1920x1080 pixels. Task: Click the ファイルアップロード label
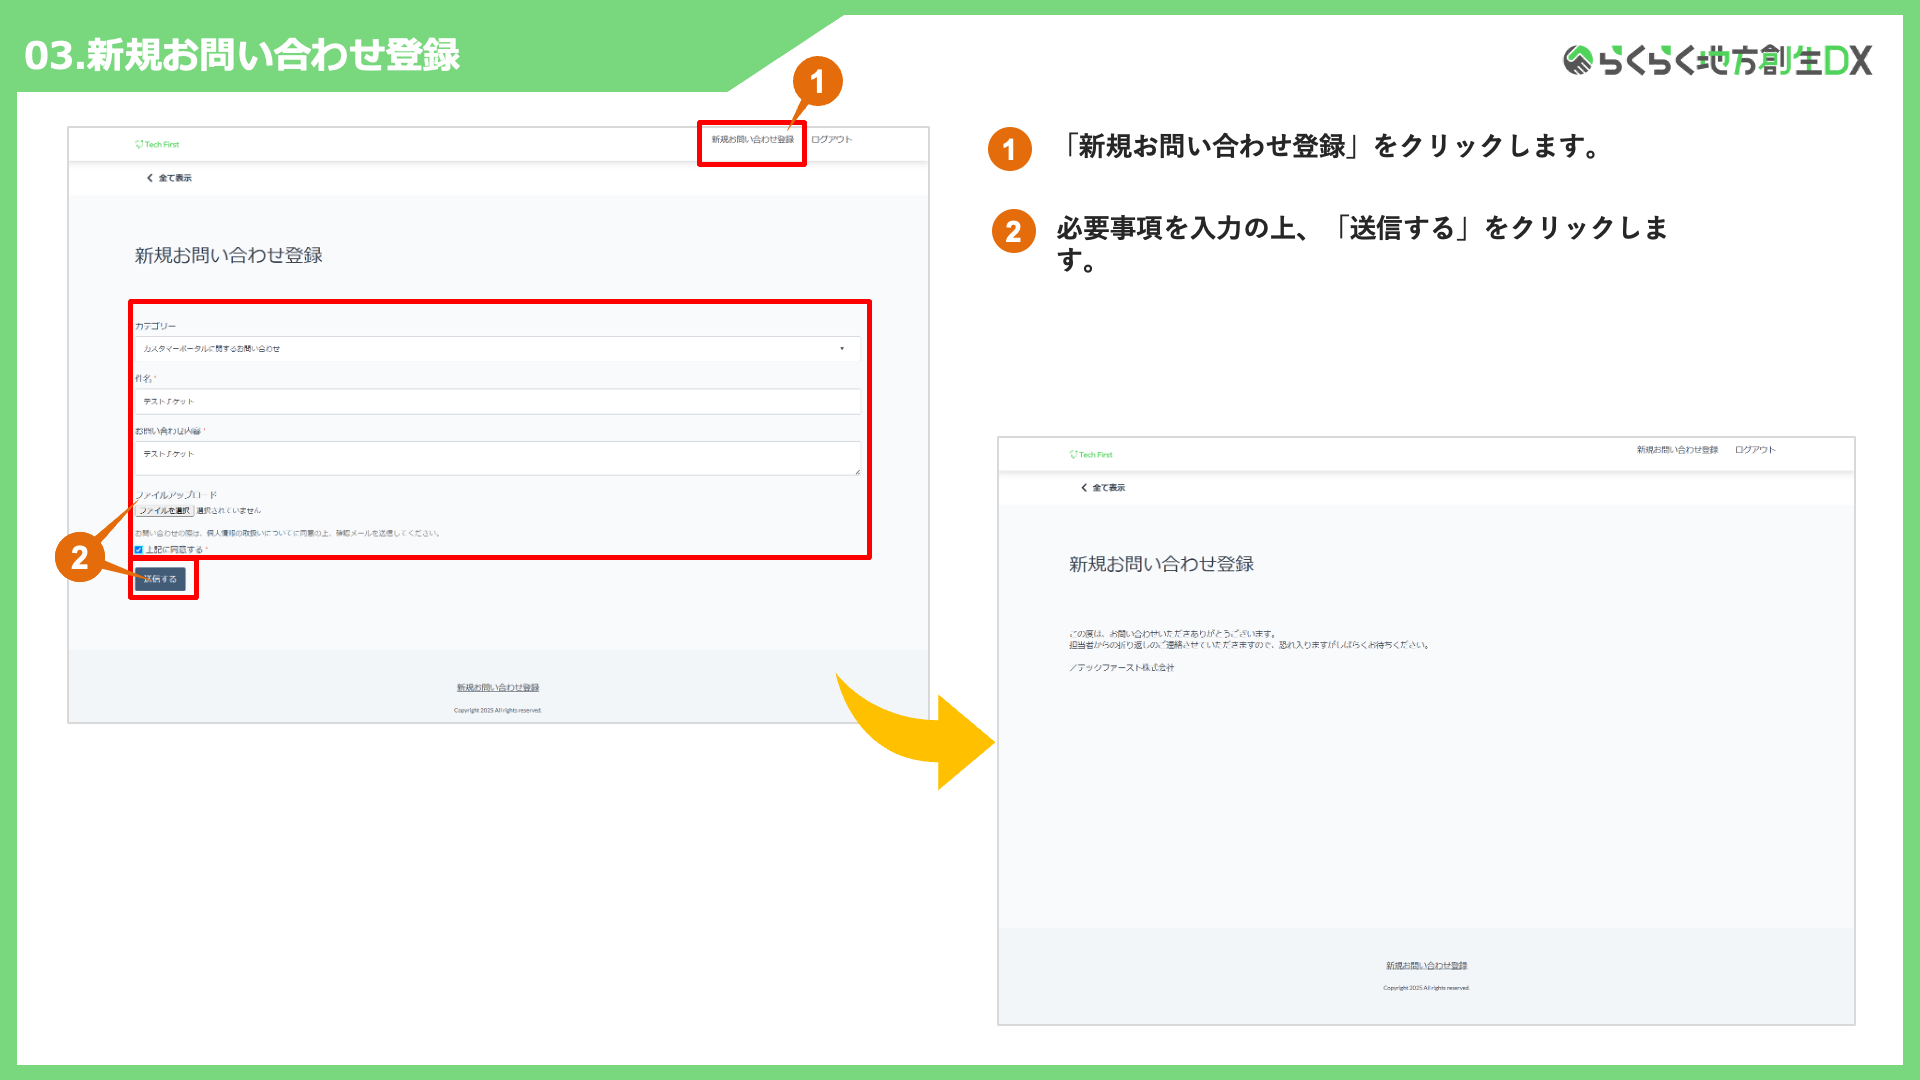click(x=176, y=495)
